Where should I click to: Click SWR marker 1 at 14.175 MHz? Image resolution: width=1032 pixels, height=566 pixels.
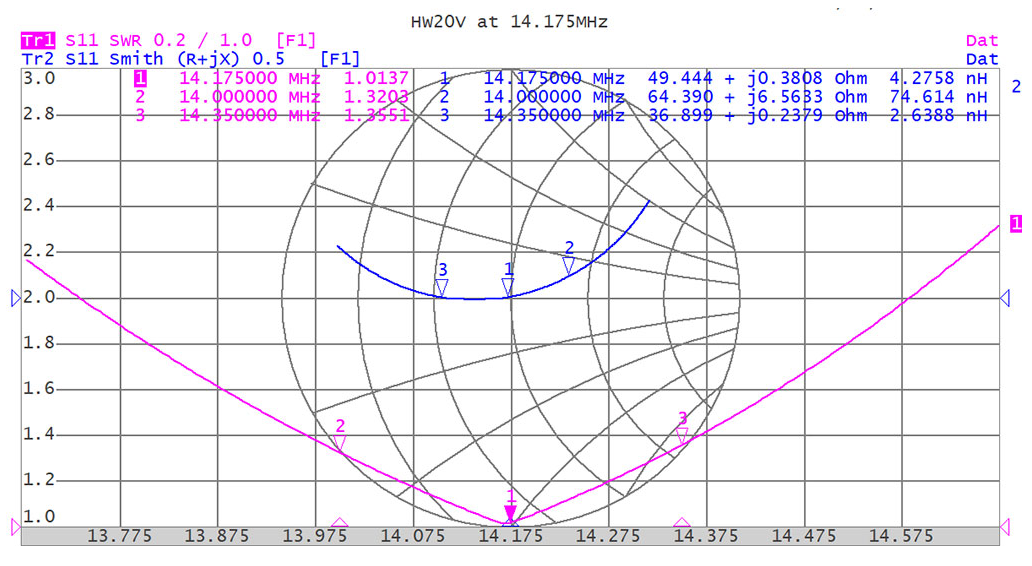click(x=510, y=513)
